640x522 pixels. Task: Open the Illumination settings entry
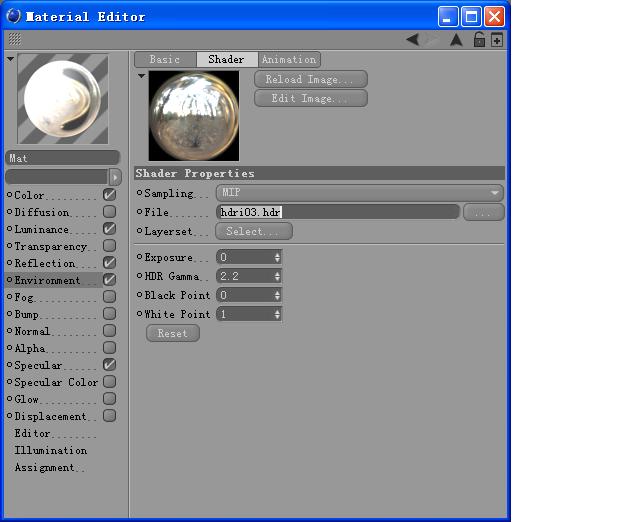tap(51, 450)
